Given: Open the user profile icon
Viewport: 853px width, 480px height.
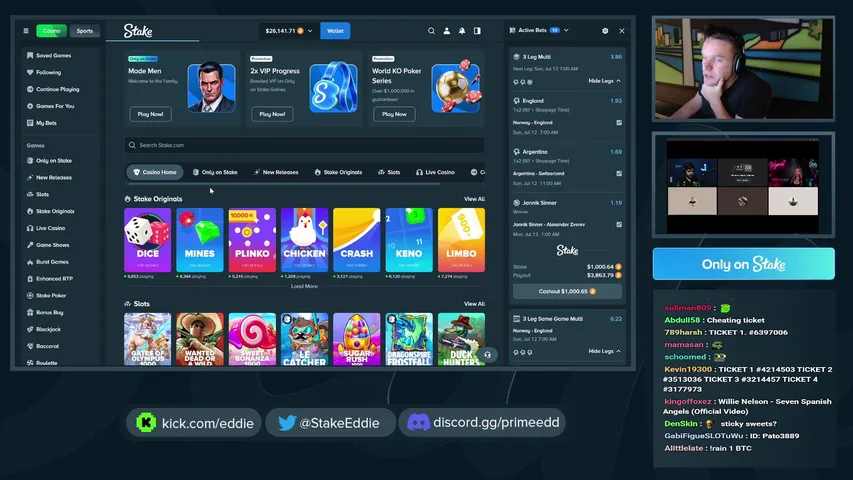Looking at the screenshot, I should pos(447,31).
